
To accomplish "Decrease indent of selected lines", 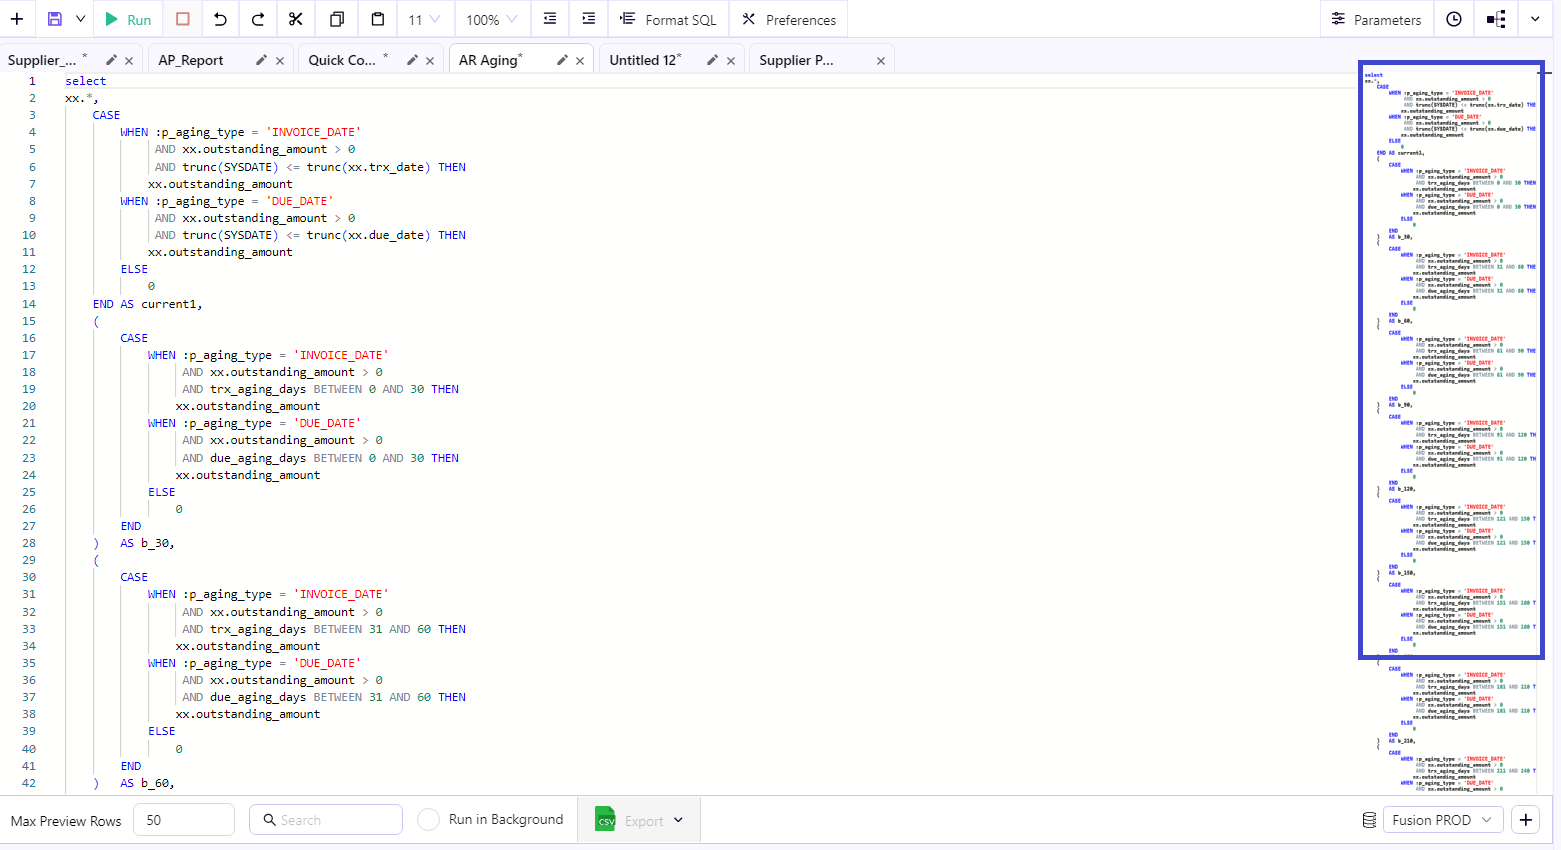I will [x=550, y=19].
